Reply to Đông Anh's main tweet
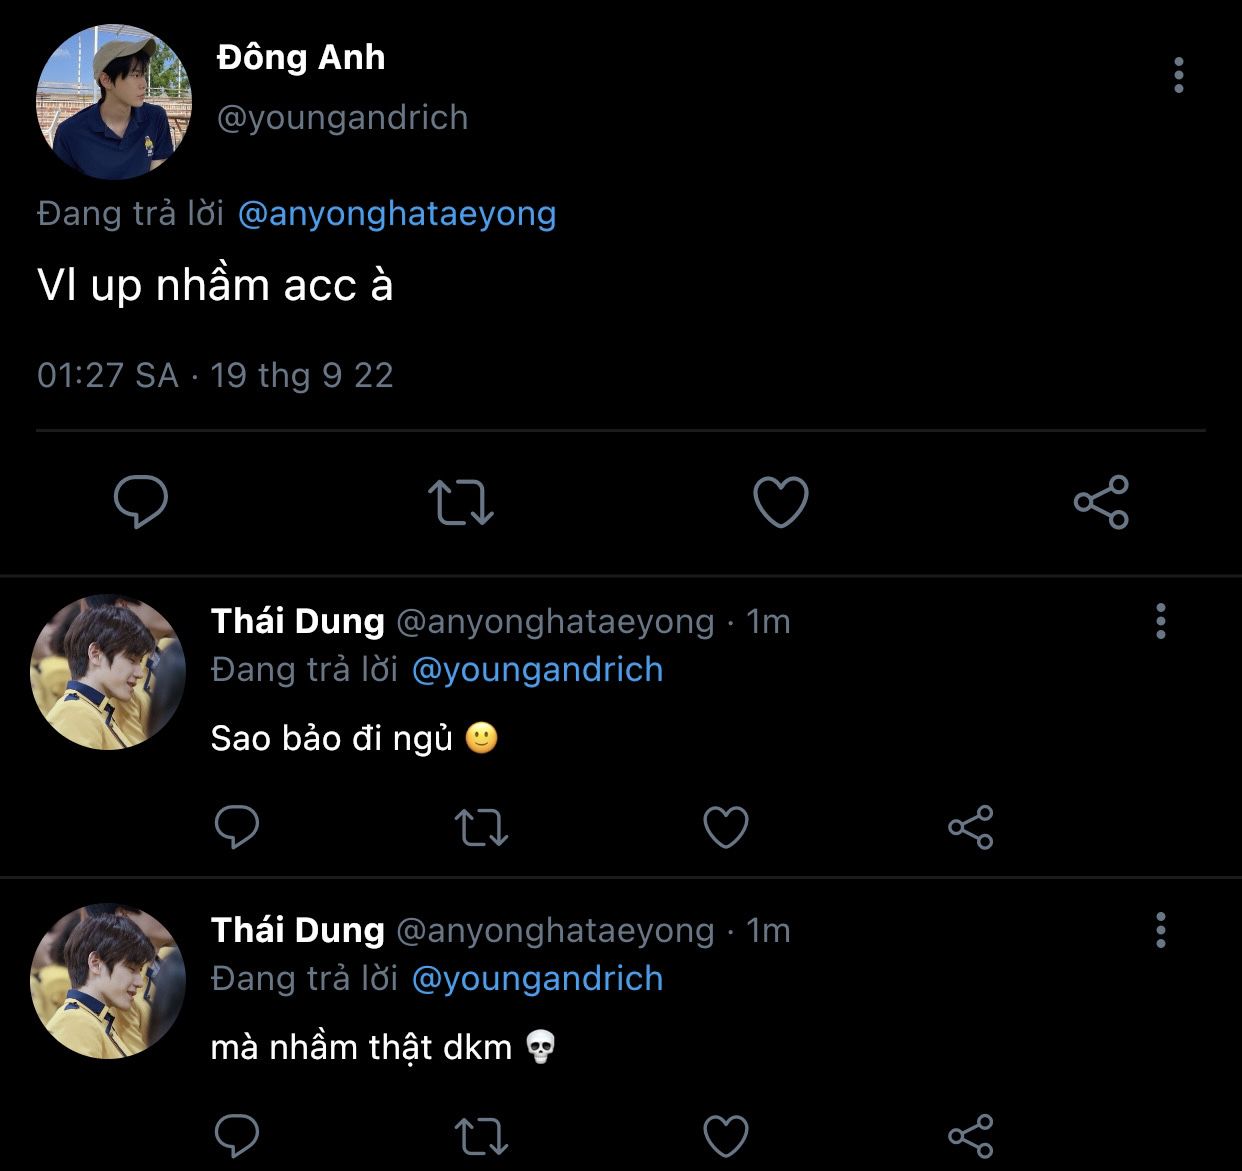 pyautogui.click(x=141, y=501)
